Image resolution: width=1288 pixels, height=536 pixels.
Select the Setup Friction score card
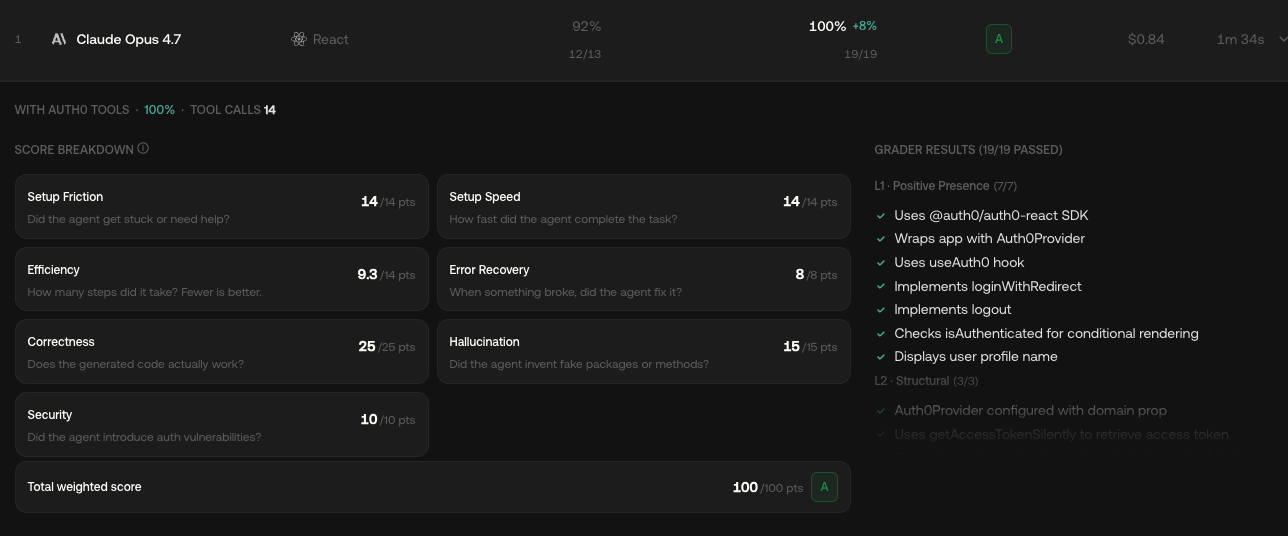click(x=222, y=207)
